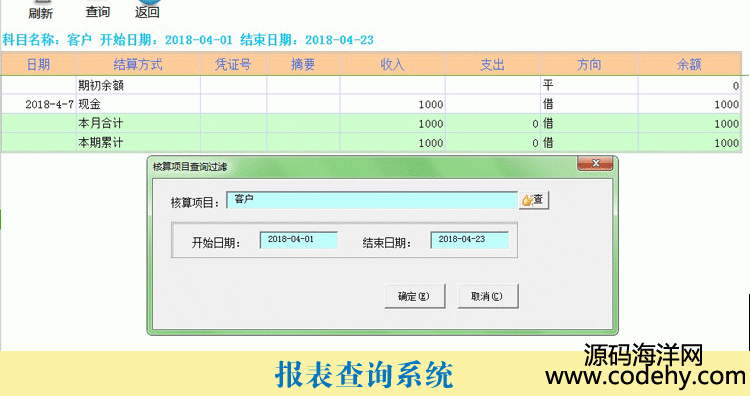Select the 开始日期 date field
Image resolution: width=750 pixels, height=396 pixels.
click(298, 240)
